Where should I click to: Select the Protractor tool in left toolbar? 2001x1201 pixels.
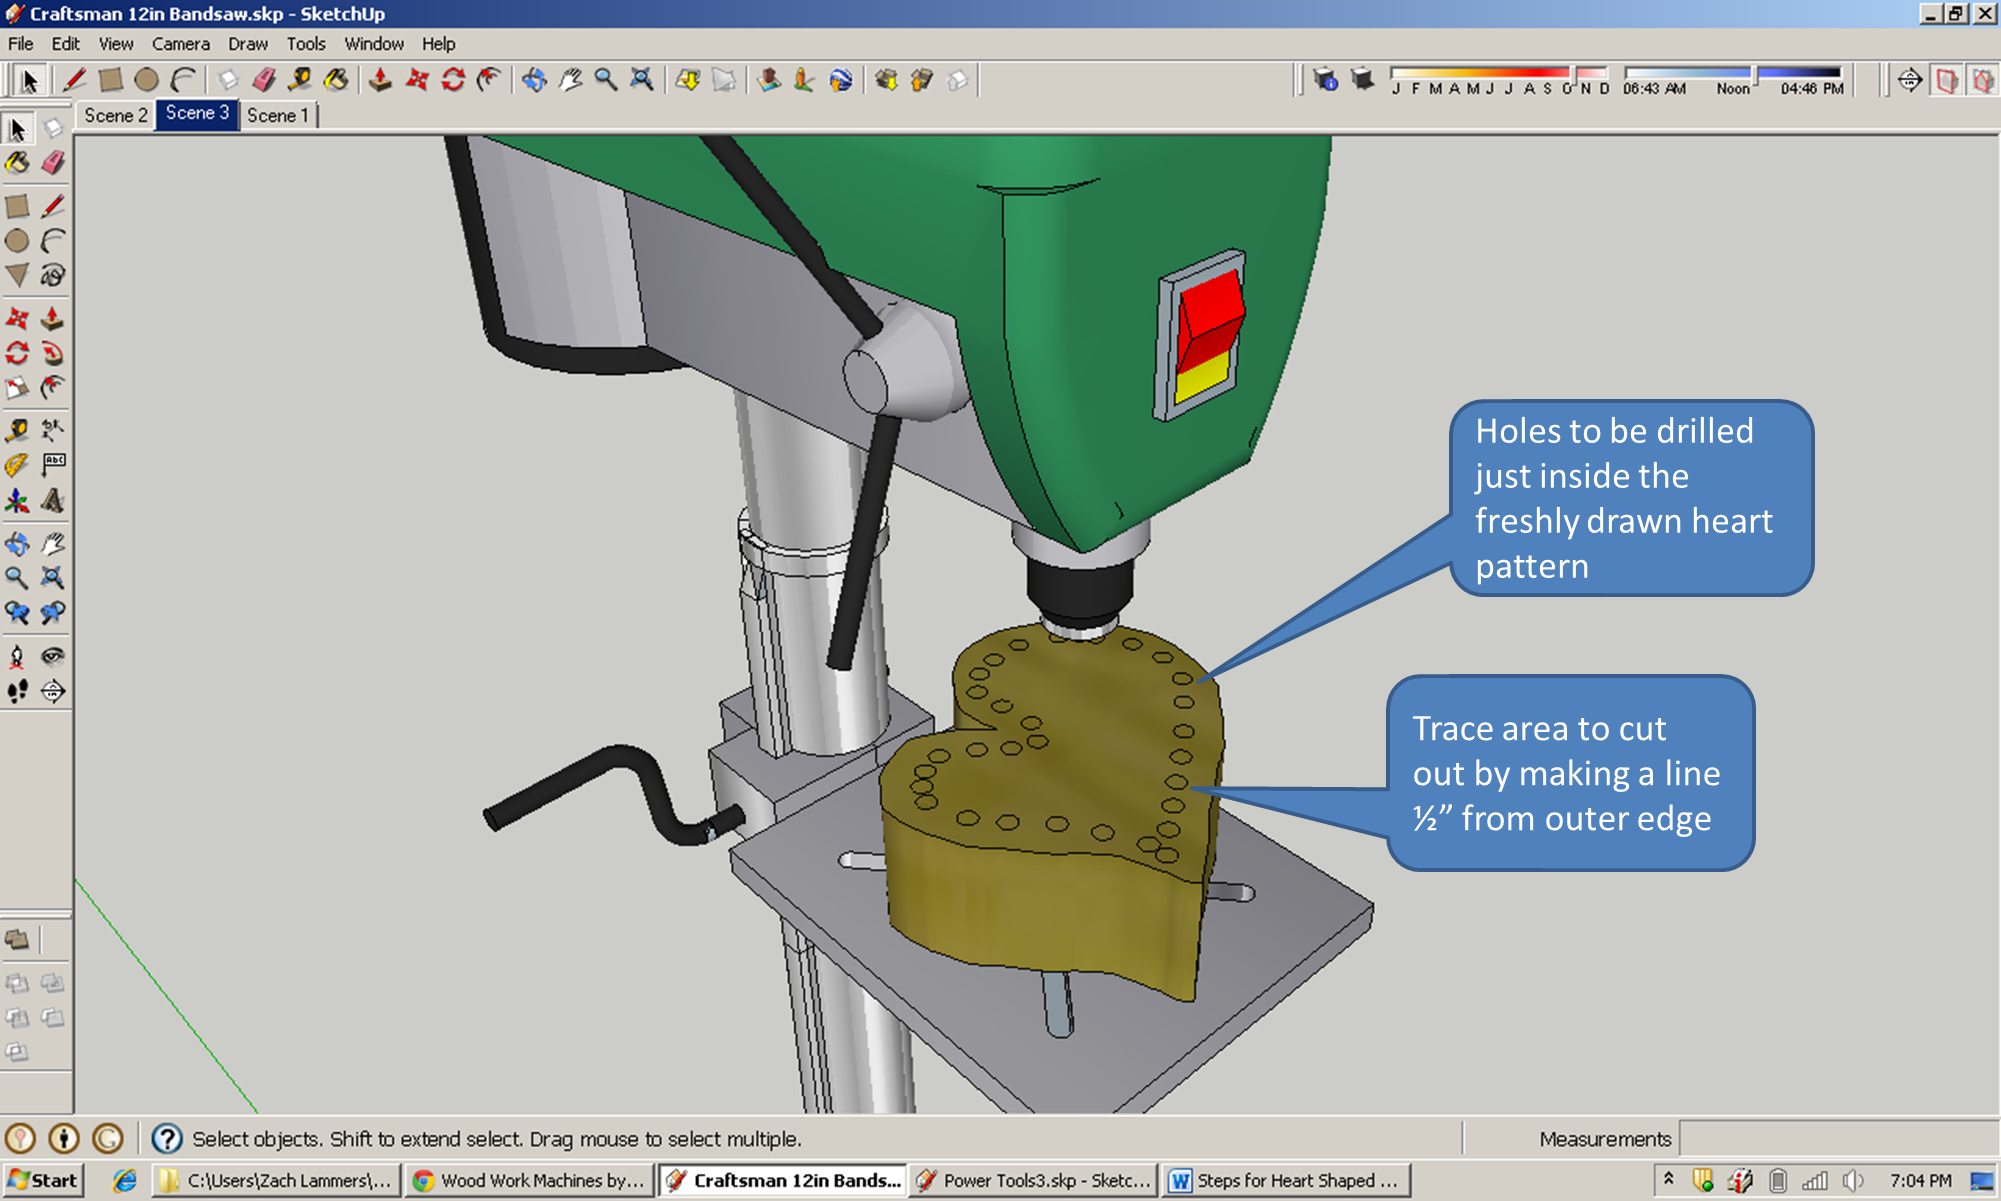(x=17, y=465)
